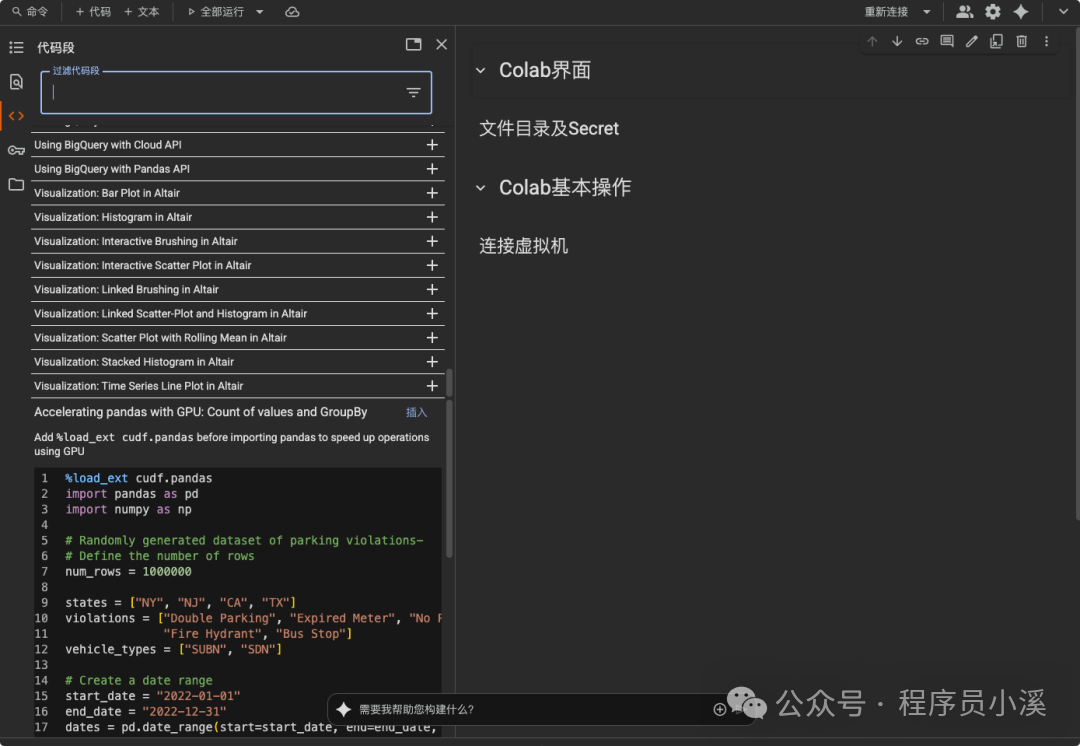Collapse the Colab界面 section

[x=481, y=70]
